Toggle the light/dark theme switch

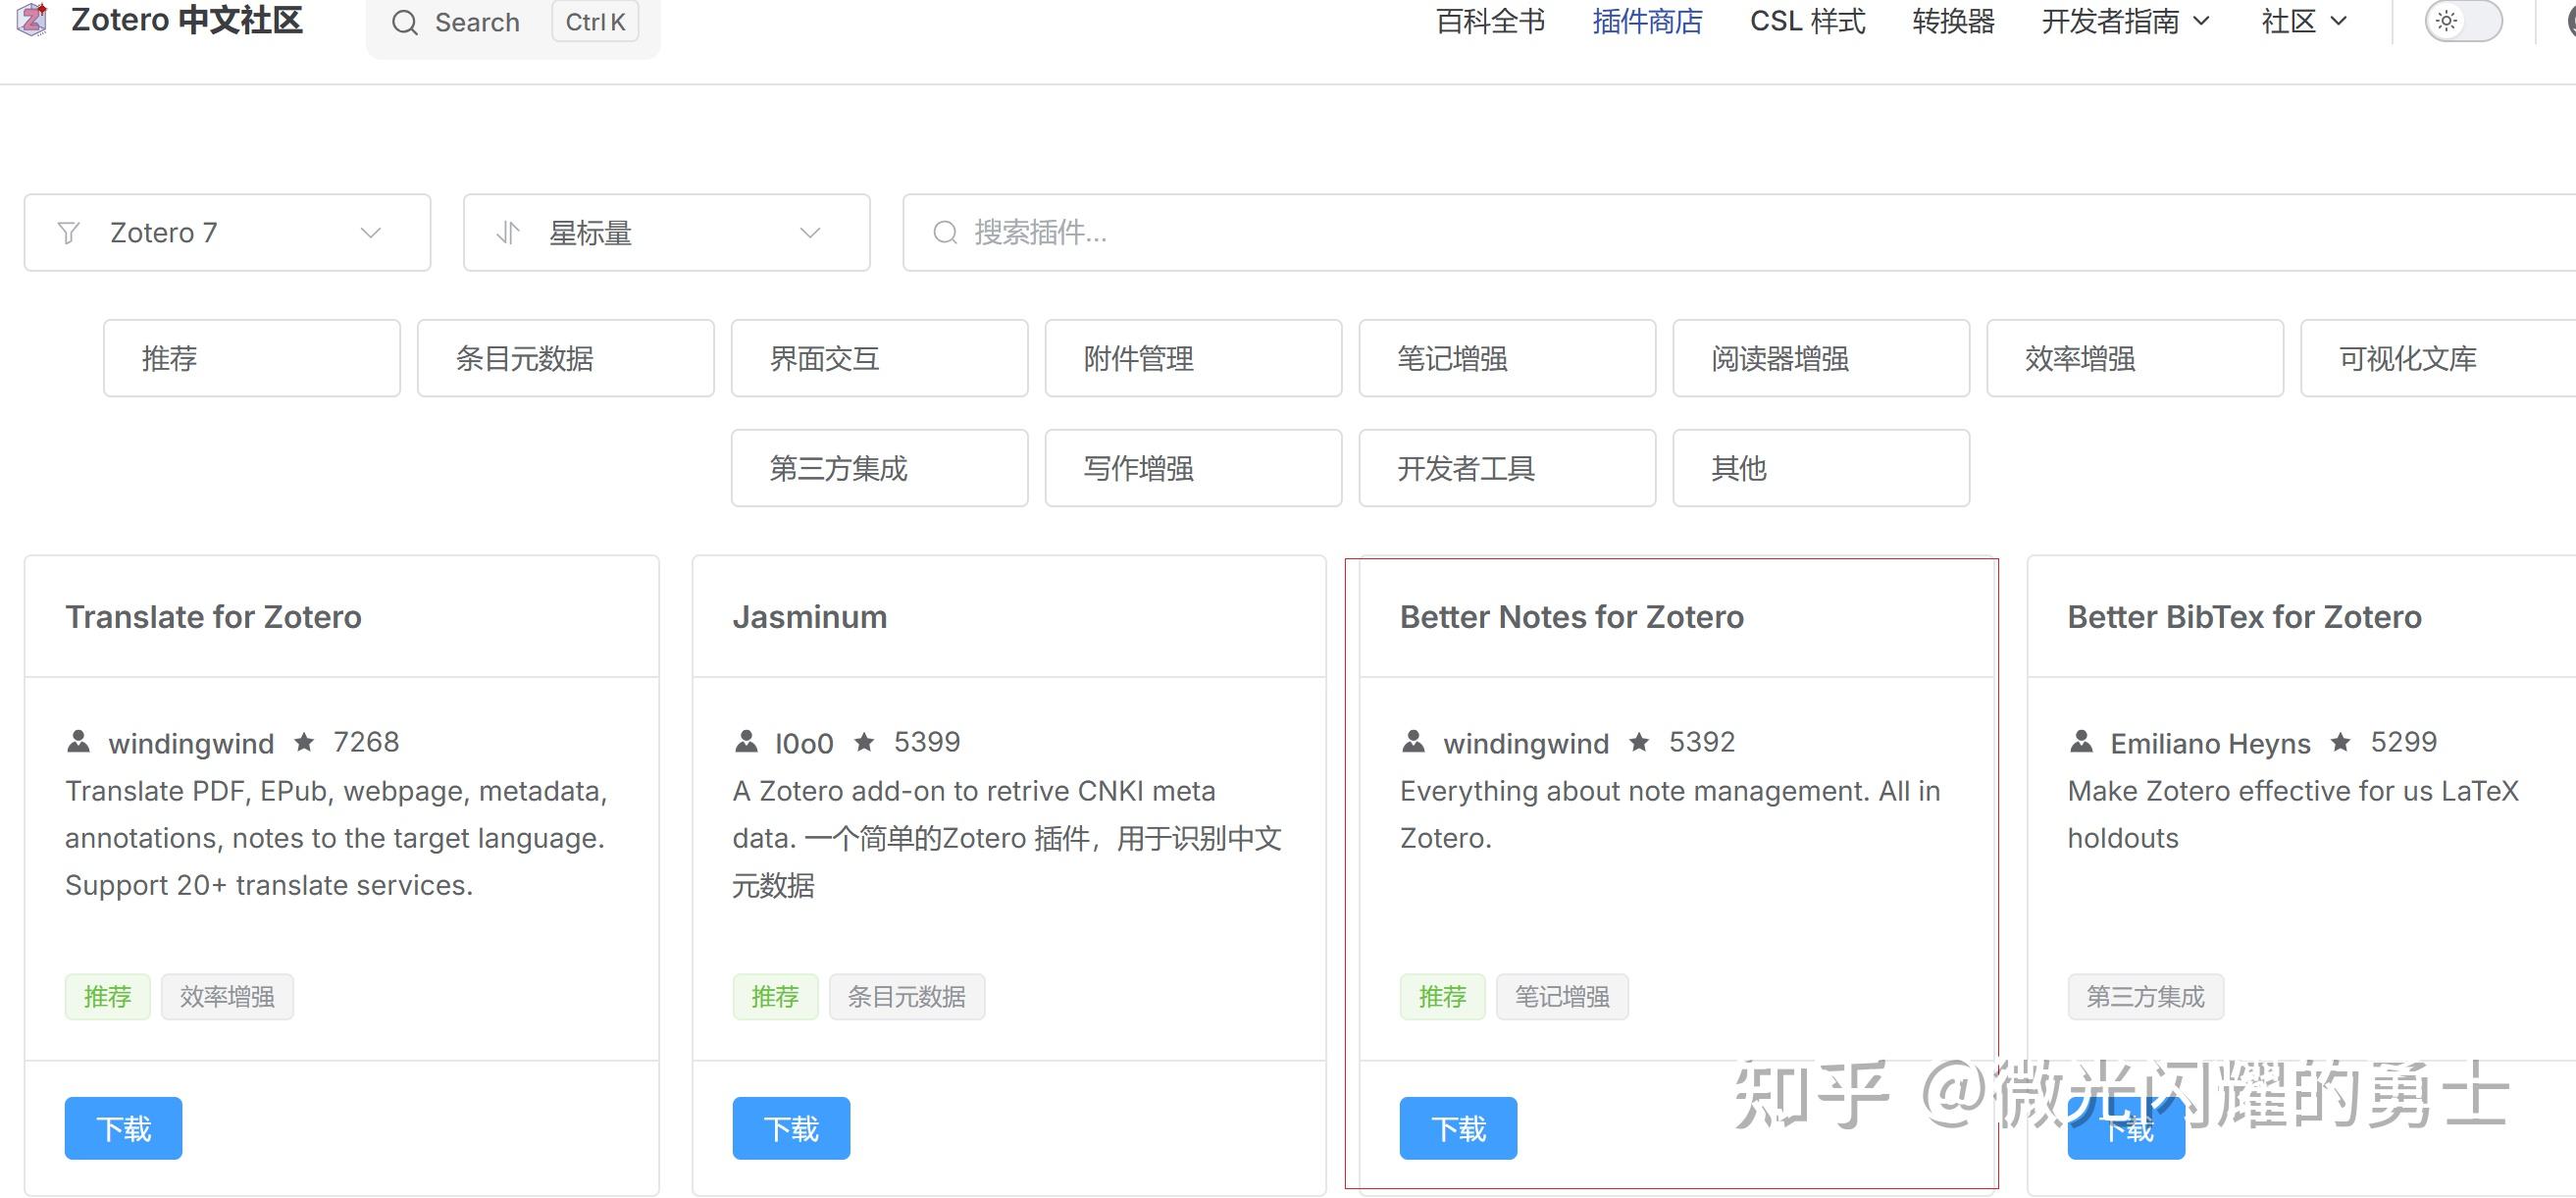[2463, 21]
